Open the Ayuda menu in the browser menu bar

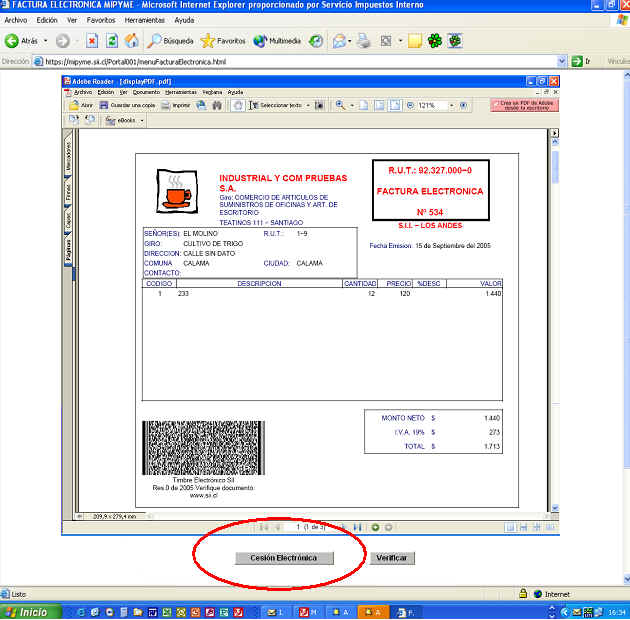tap(184, 20)
